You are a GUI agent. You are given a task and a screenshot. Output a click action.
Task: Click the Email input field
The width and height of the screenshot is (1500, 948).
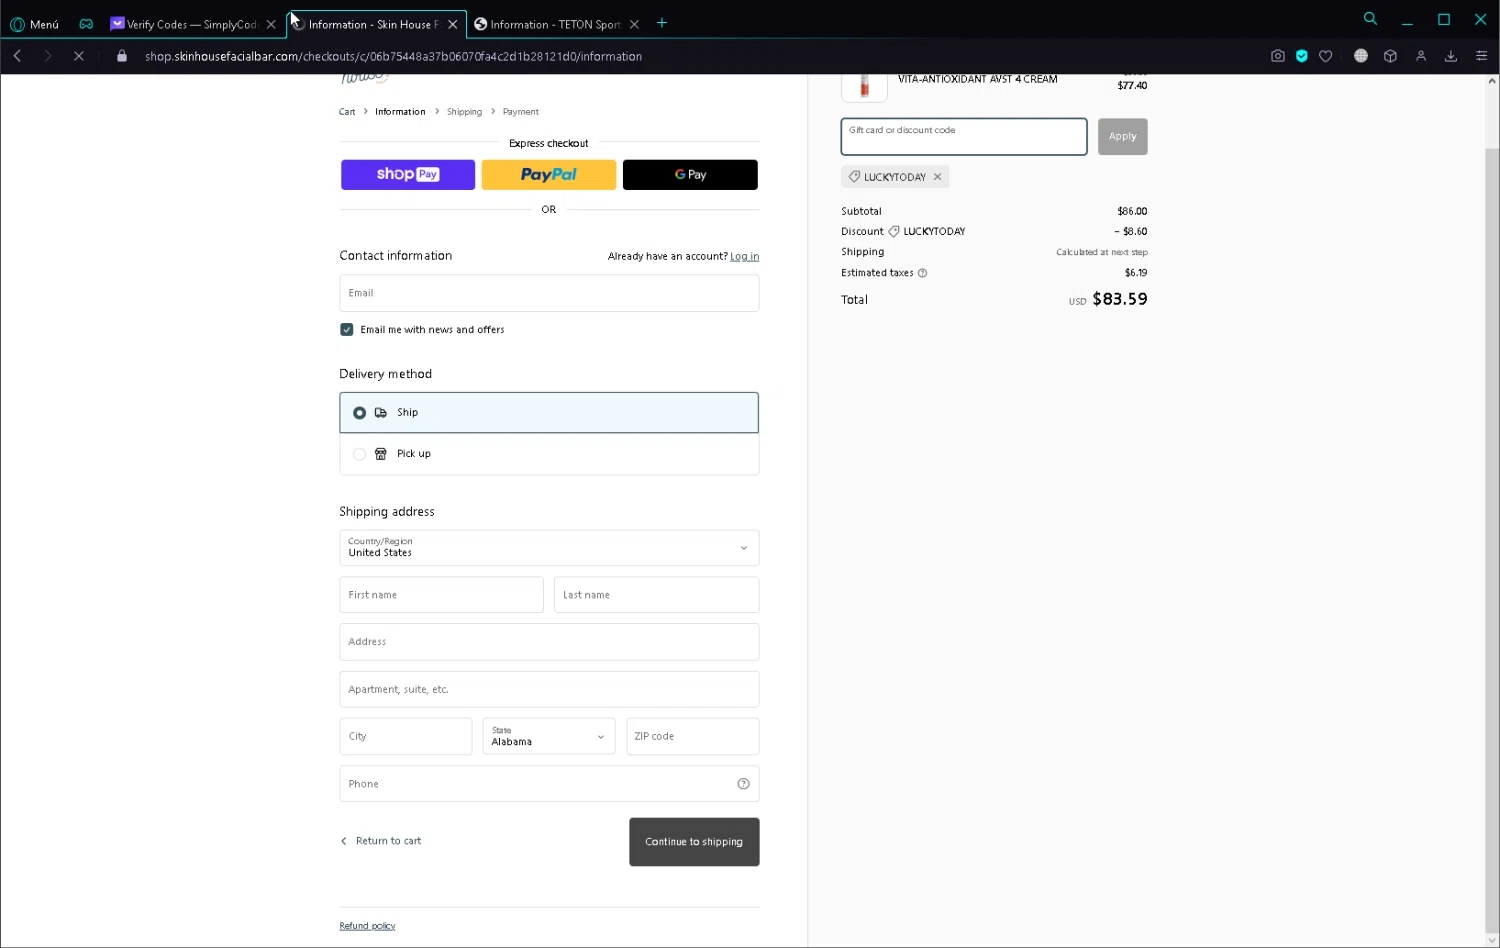click(549, 293)
